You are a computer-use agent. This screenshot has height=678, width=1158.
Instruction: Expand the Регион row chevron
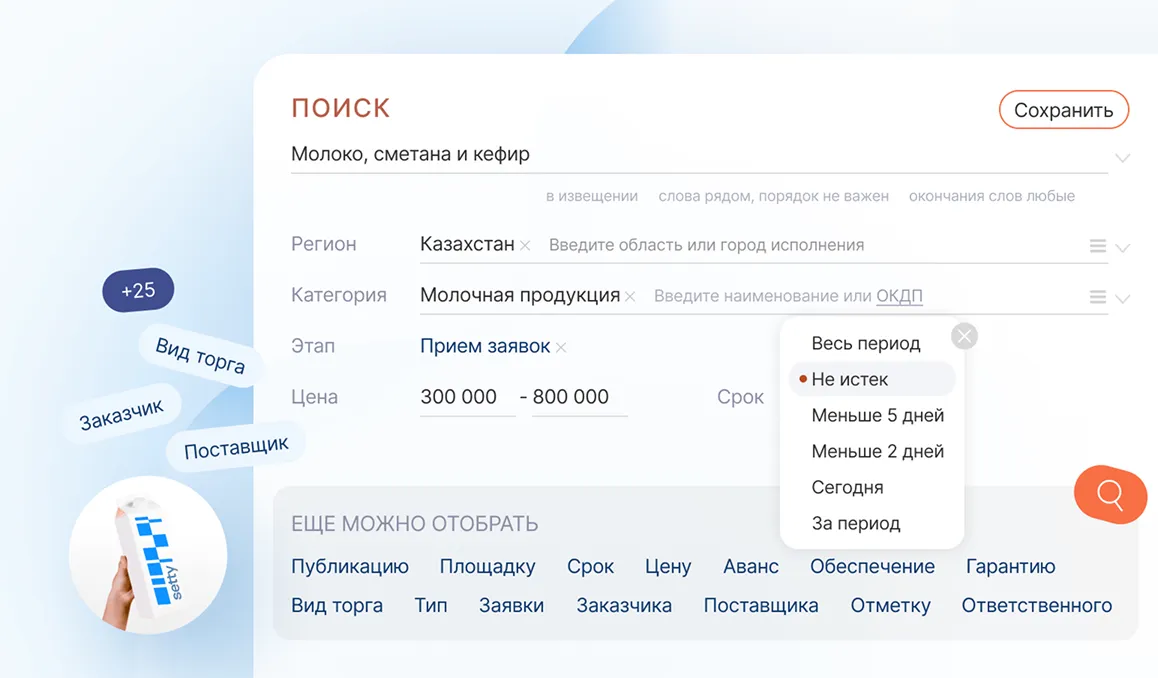[1122, 248]
